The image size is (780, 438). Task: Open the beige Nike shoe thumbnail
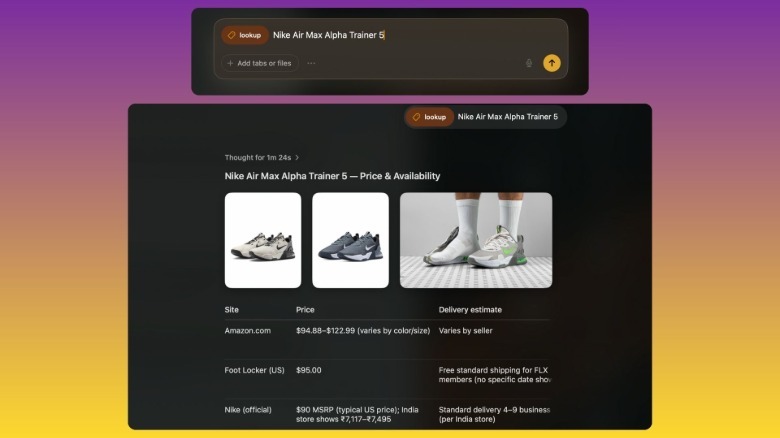click(263, 240)
